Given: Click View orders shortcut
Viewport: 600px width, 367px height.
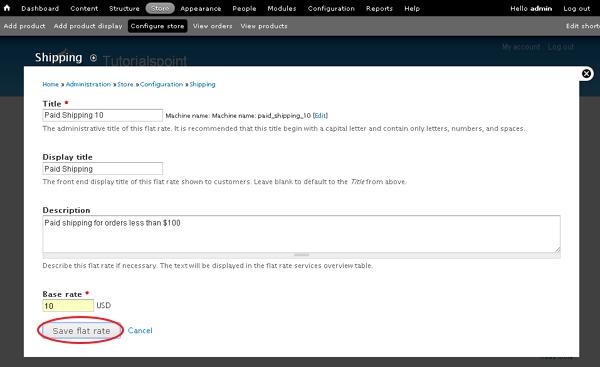Looking at the screenshot, I should [213, 26].
